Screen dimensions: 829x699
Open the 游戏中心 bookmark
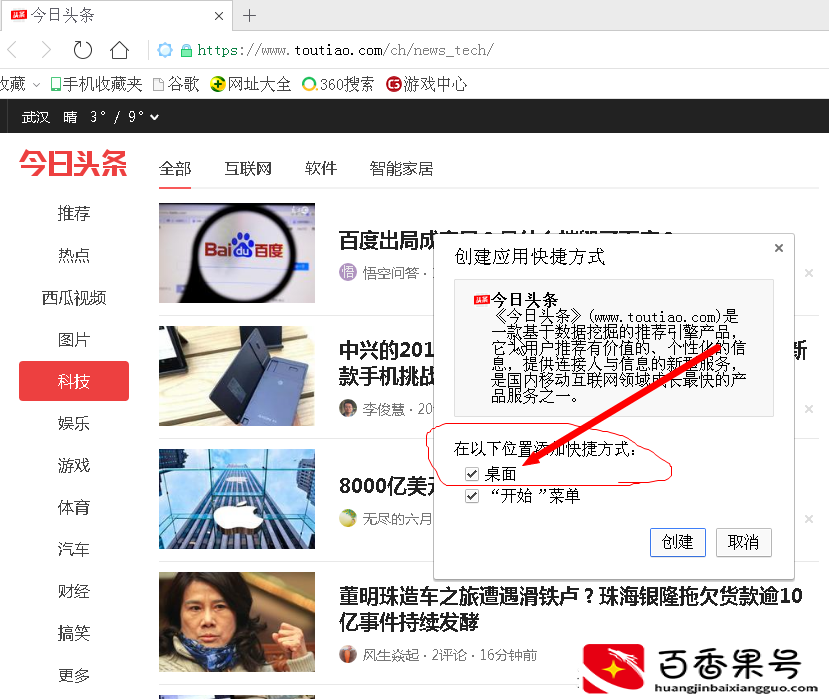(x=426, y=84)
